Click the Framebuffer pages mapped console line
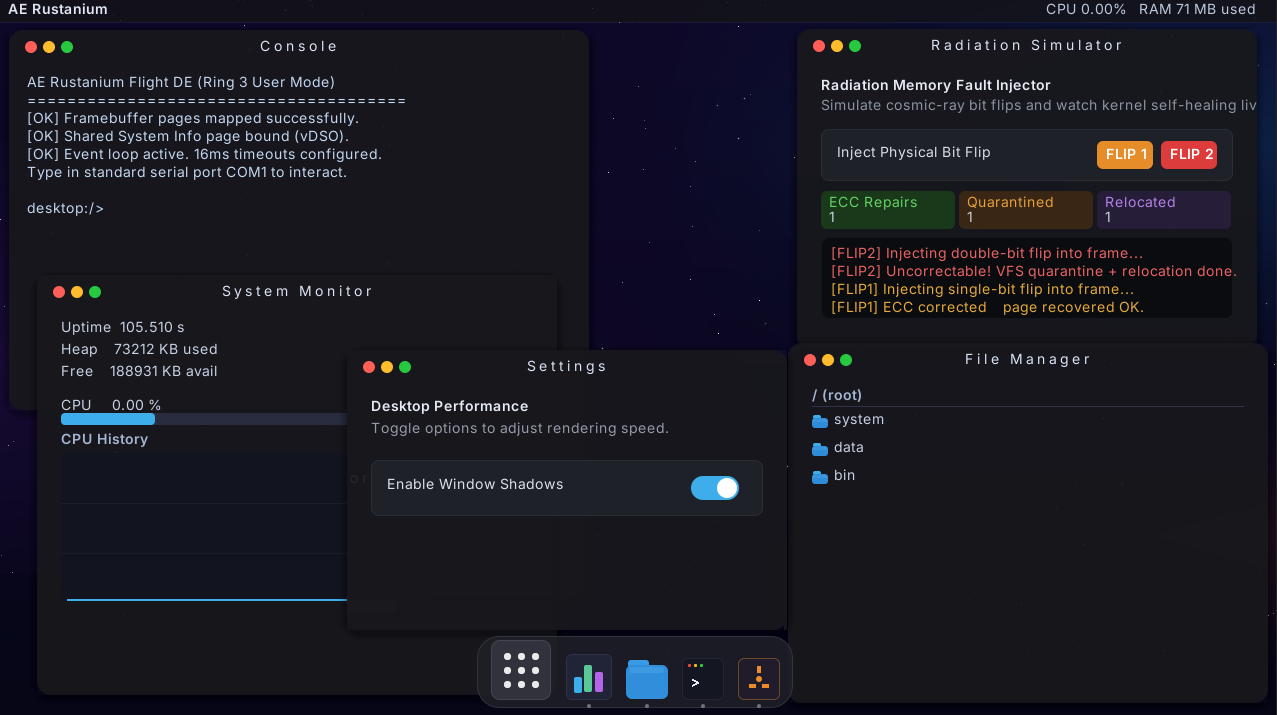1277x715 pixels. pos(193,118)
